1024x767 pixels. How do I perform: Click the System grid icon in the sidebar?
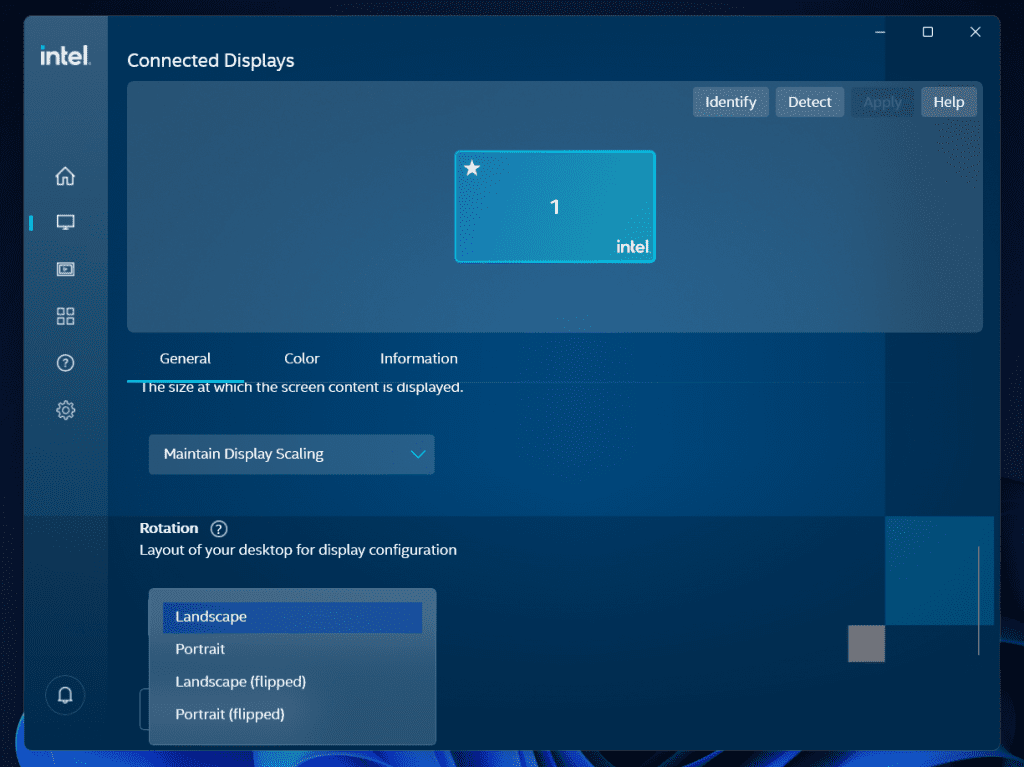pyautogui.click(x=65, y=316)
